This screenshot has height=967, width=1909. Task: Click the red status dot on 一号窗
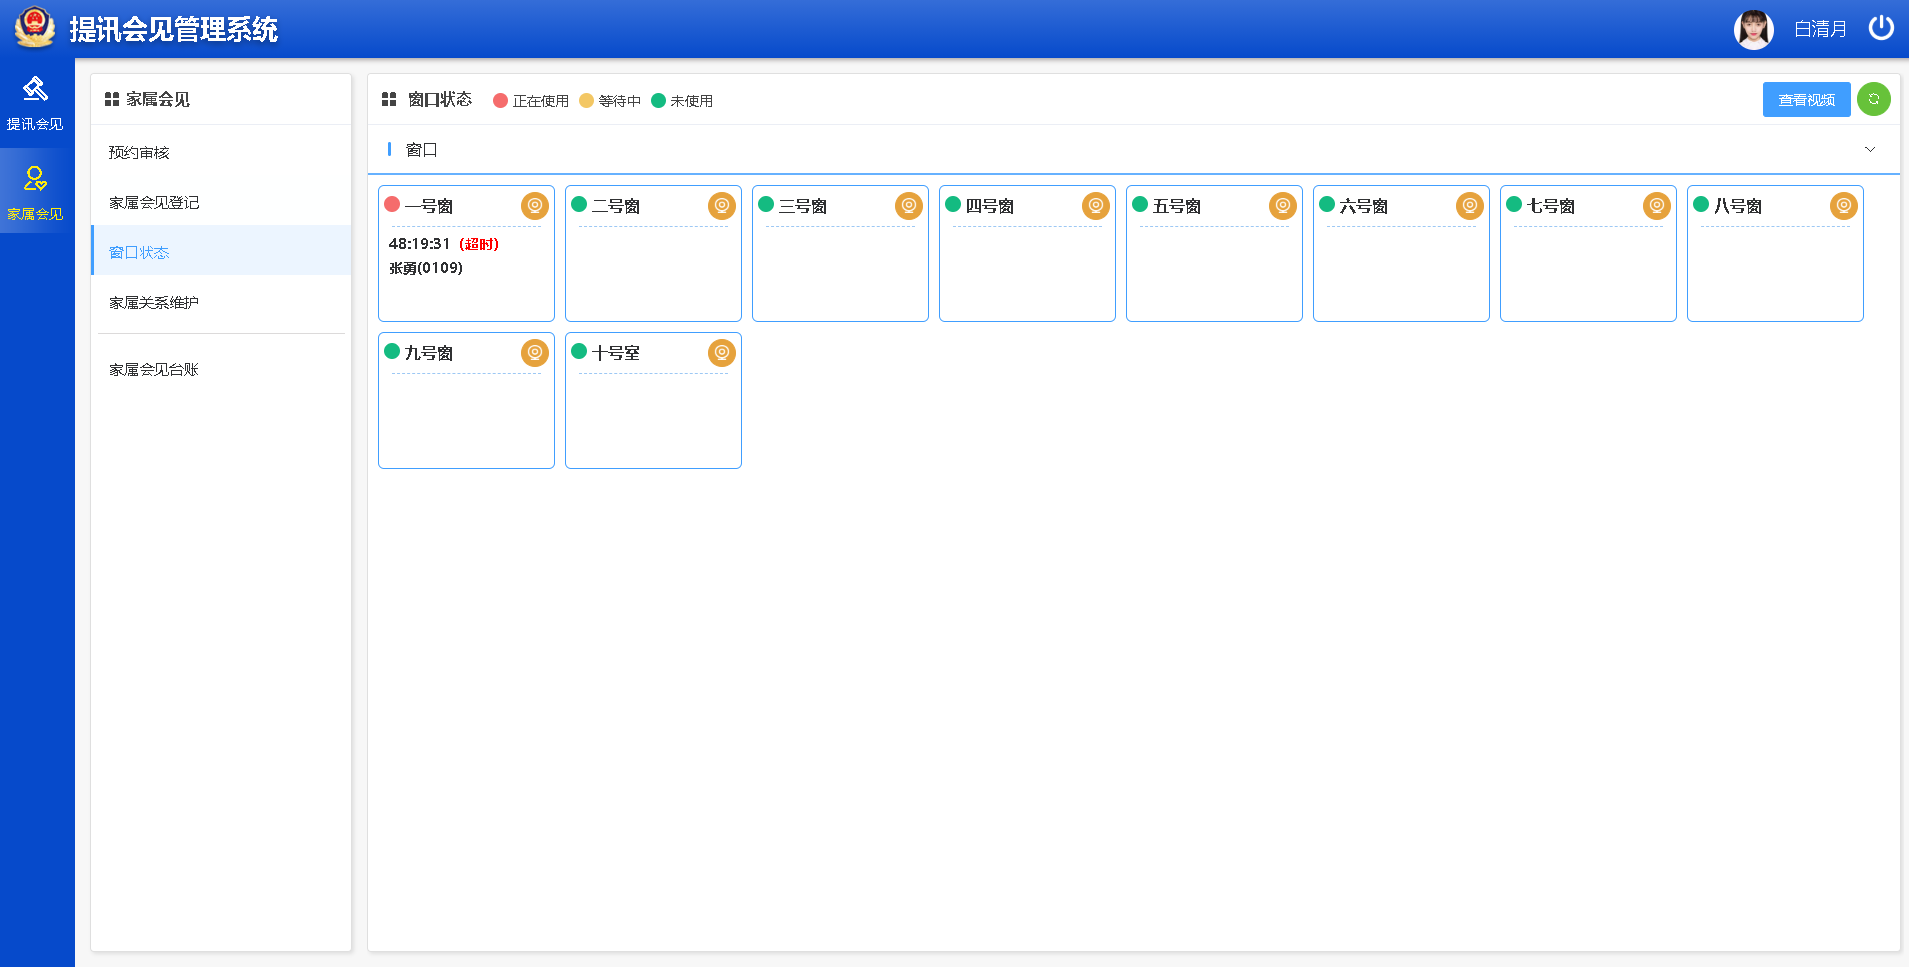click(392, 205)
